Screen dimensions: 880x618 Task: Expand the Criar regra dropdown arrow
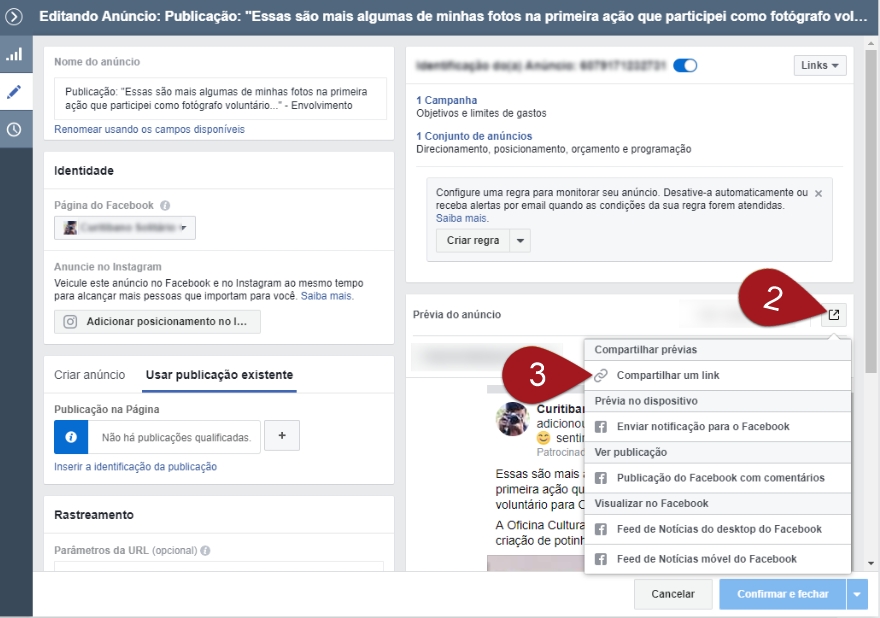click(519, 241)
